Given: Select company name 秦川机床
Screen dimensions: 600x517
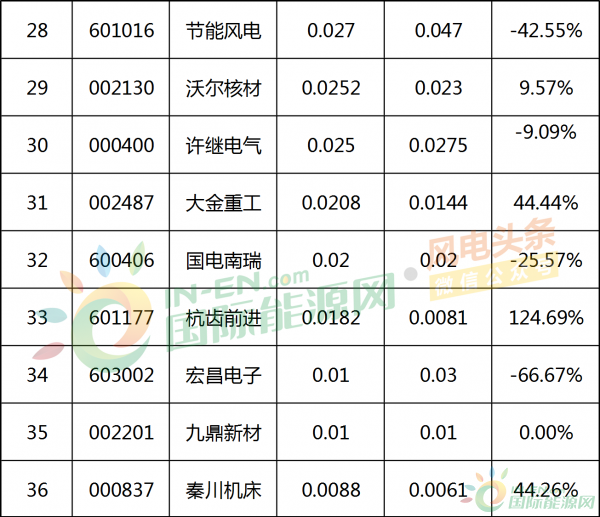Looking at the screenshot, I should coord(223,490).
